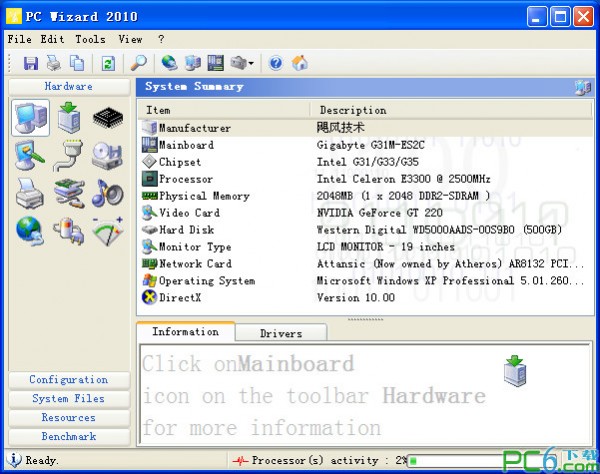Click the computers toolbar icon
This screenshot has width=600, height=474.
193,63
